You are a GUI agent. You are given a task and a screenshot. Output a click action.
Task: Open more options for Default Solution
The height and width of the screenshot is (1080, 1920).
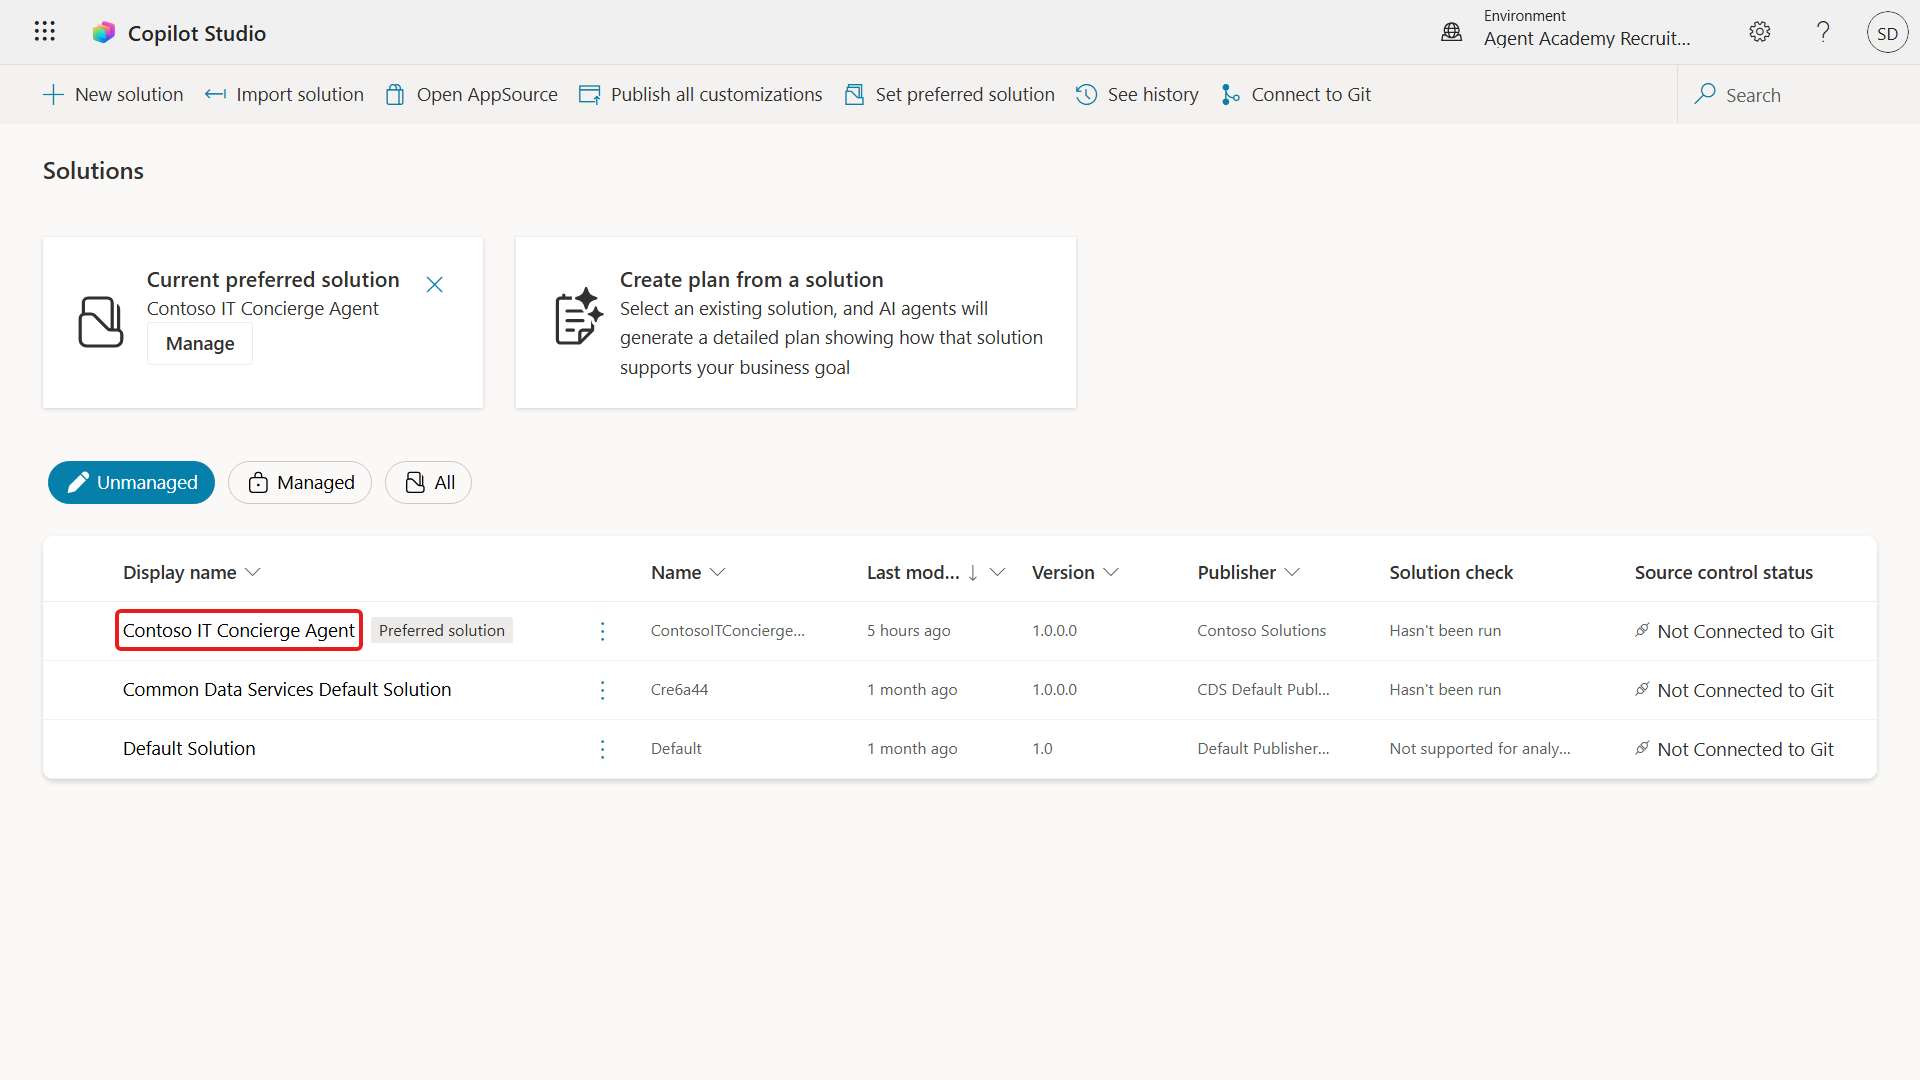tap(602, 749)
